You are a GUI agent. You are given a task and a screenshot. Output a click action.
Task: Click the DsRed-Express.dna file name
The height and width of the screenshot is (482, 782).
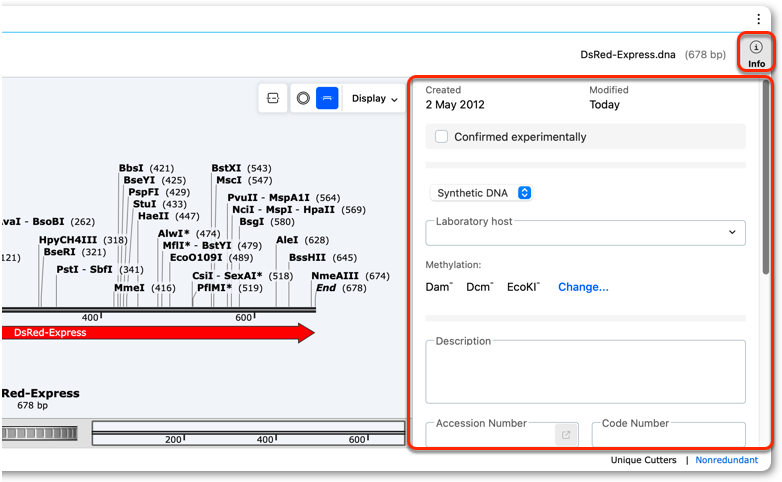tap(627, 54)
